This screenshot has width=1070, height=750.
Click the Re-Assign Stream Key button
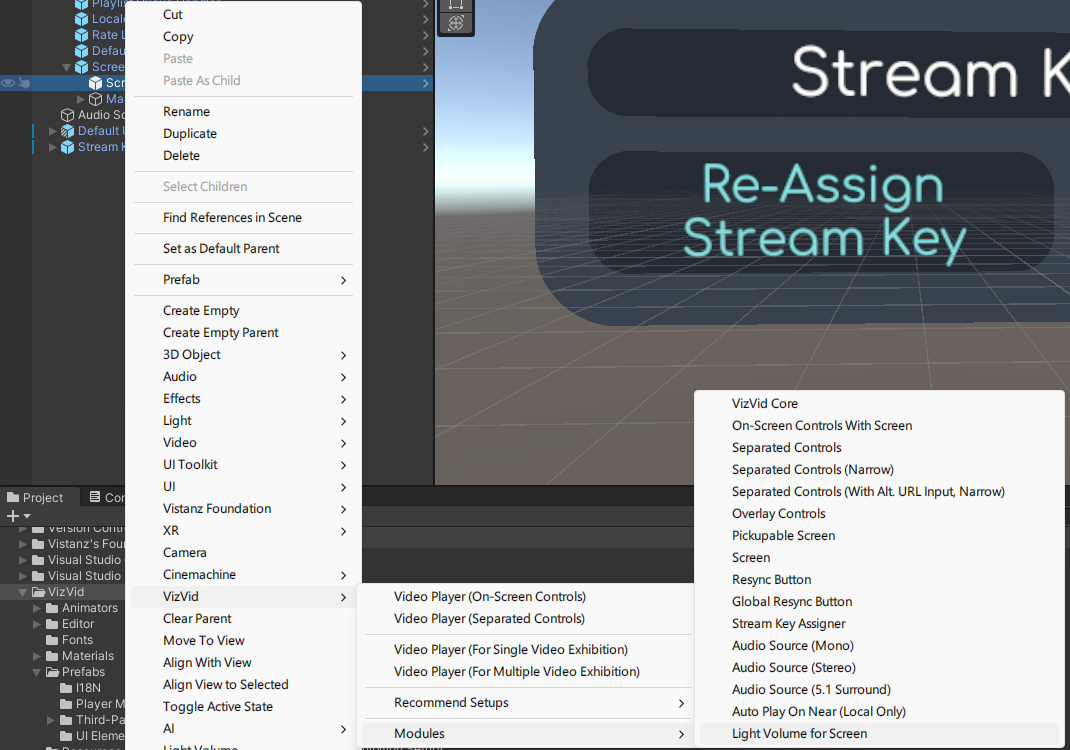pos(822,212)
